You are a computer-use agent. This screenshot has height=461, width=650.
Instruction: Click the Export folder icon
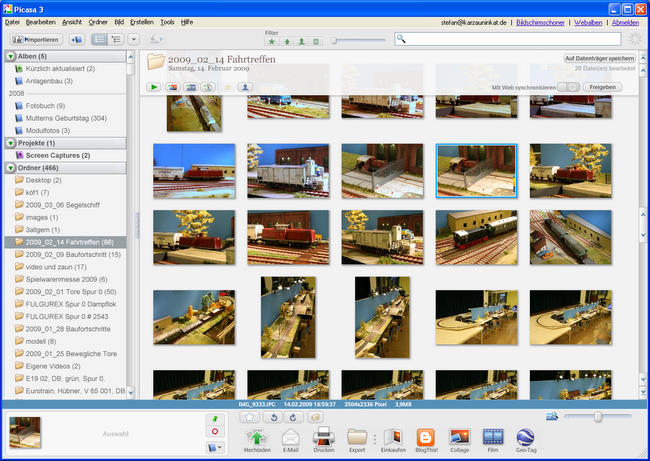pos(357,437)
